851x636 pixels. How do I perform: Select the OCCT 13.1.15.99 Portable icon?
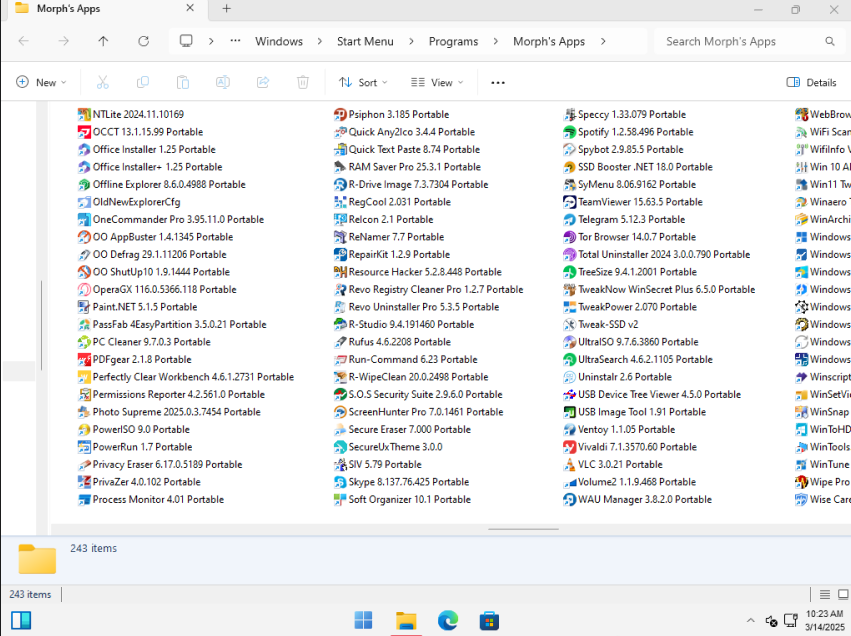84,132
